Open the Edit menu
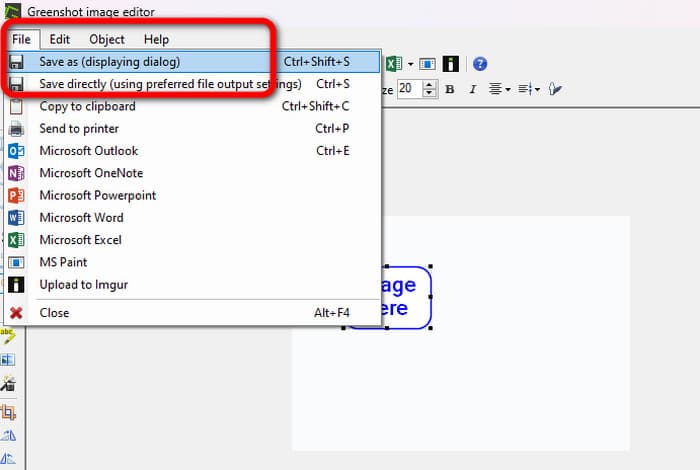Screen dimensions: 700x470 (x=59, y=39)
